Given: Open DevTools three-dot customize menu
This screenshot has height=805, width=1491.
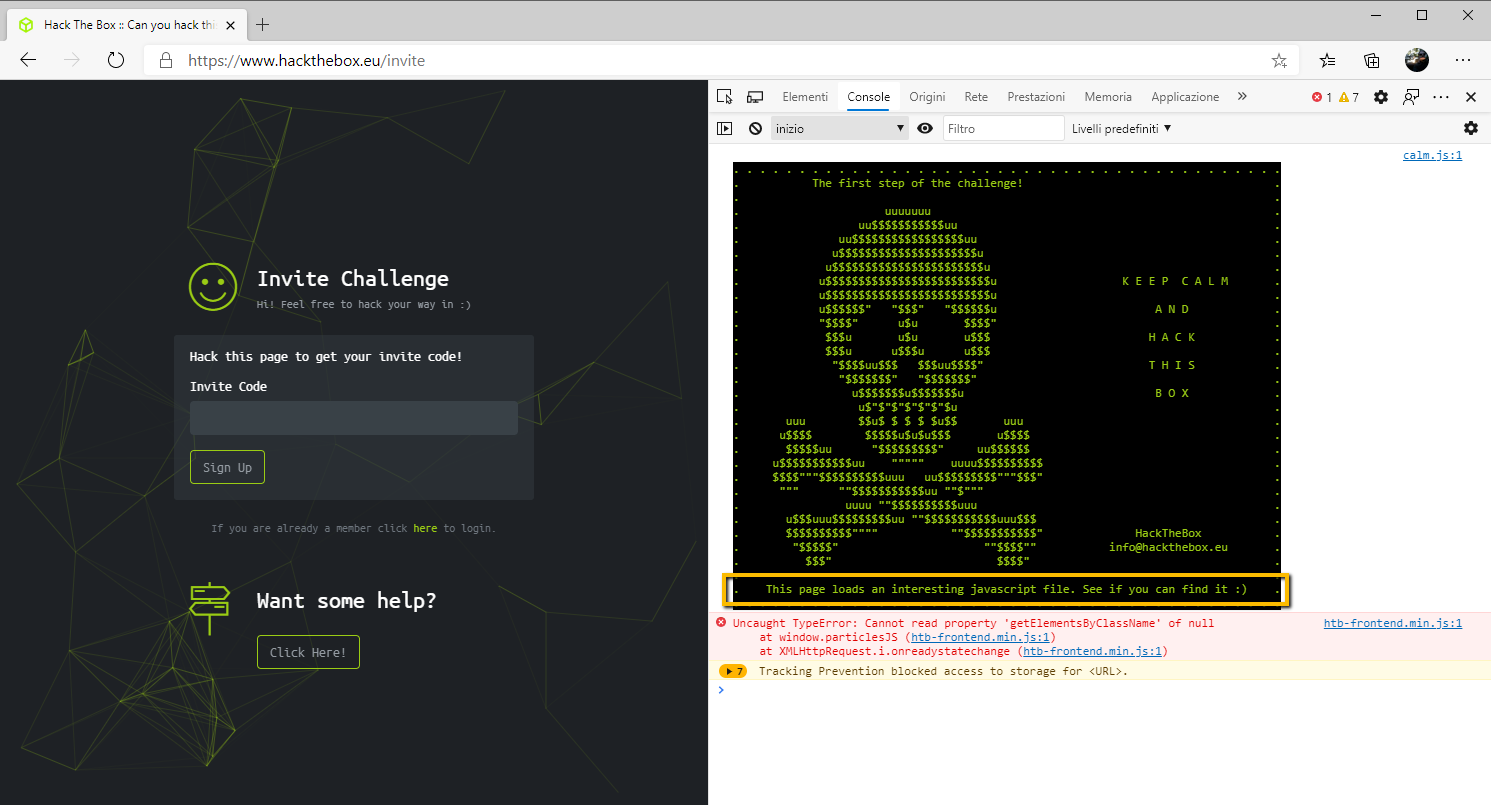Looking at the screenshot, I should tap(1441, 97).
